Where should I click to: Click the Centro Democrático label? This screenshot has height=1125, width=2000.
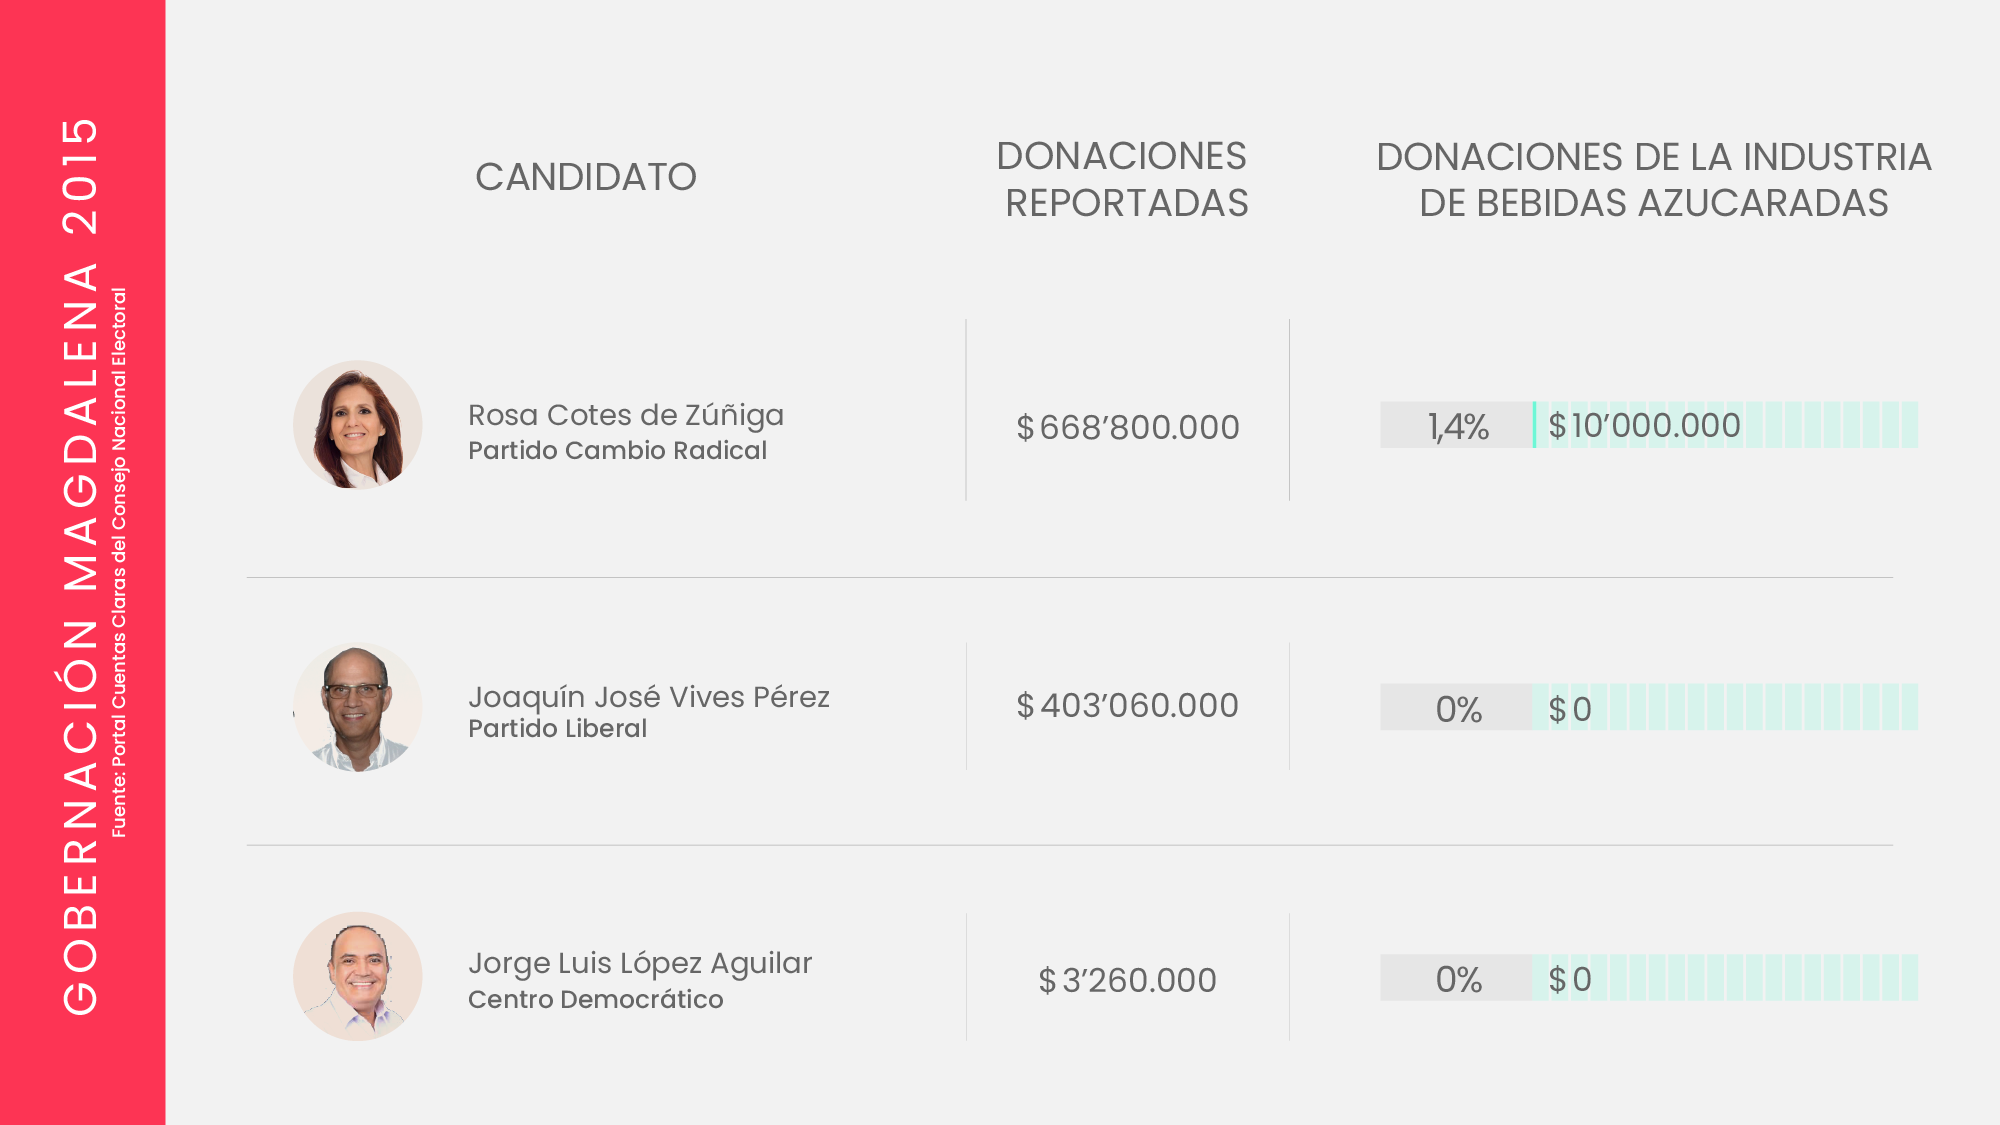click(x=595, y=1000)
